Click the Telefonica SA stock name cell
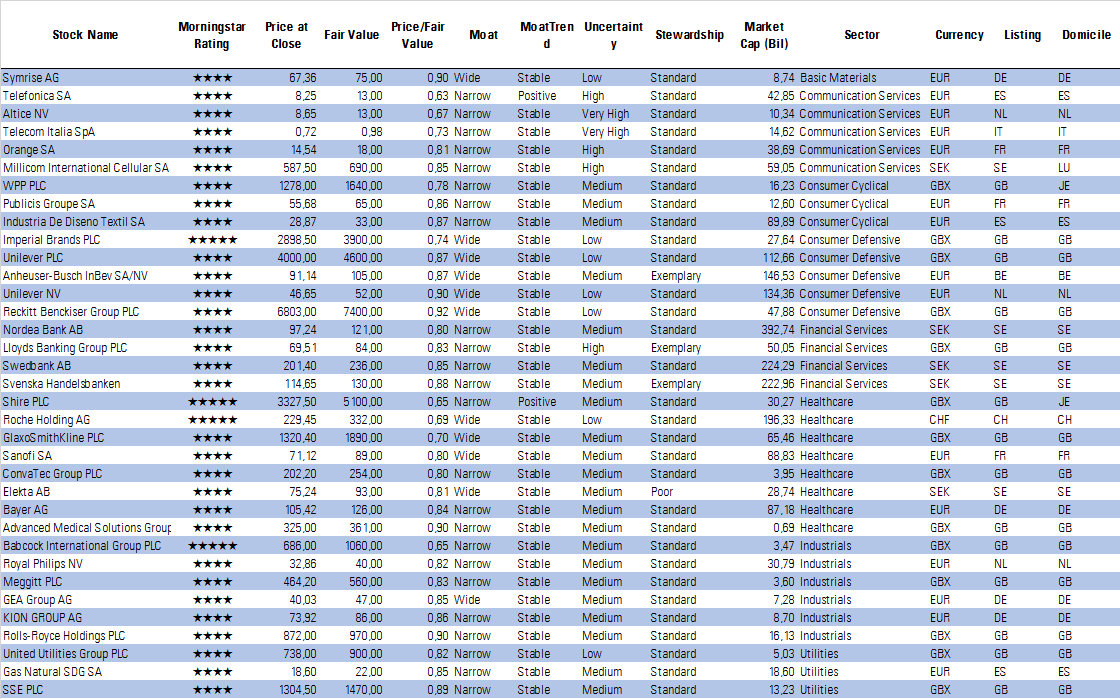The height and width of the screenshot is (699, 1120). click(37, 96)
